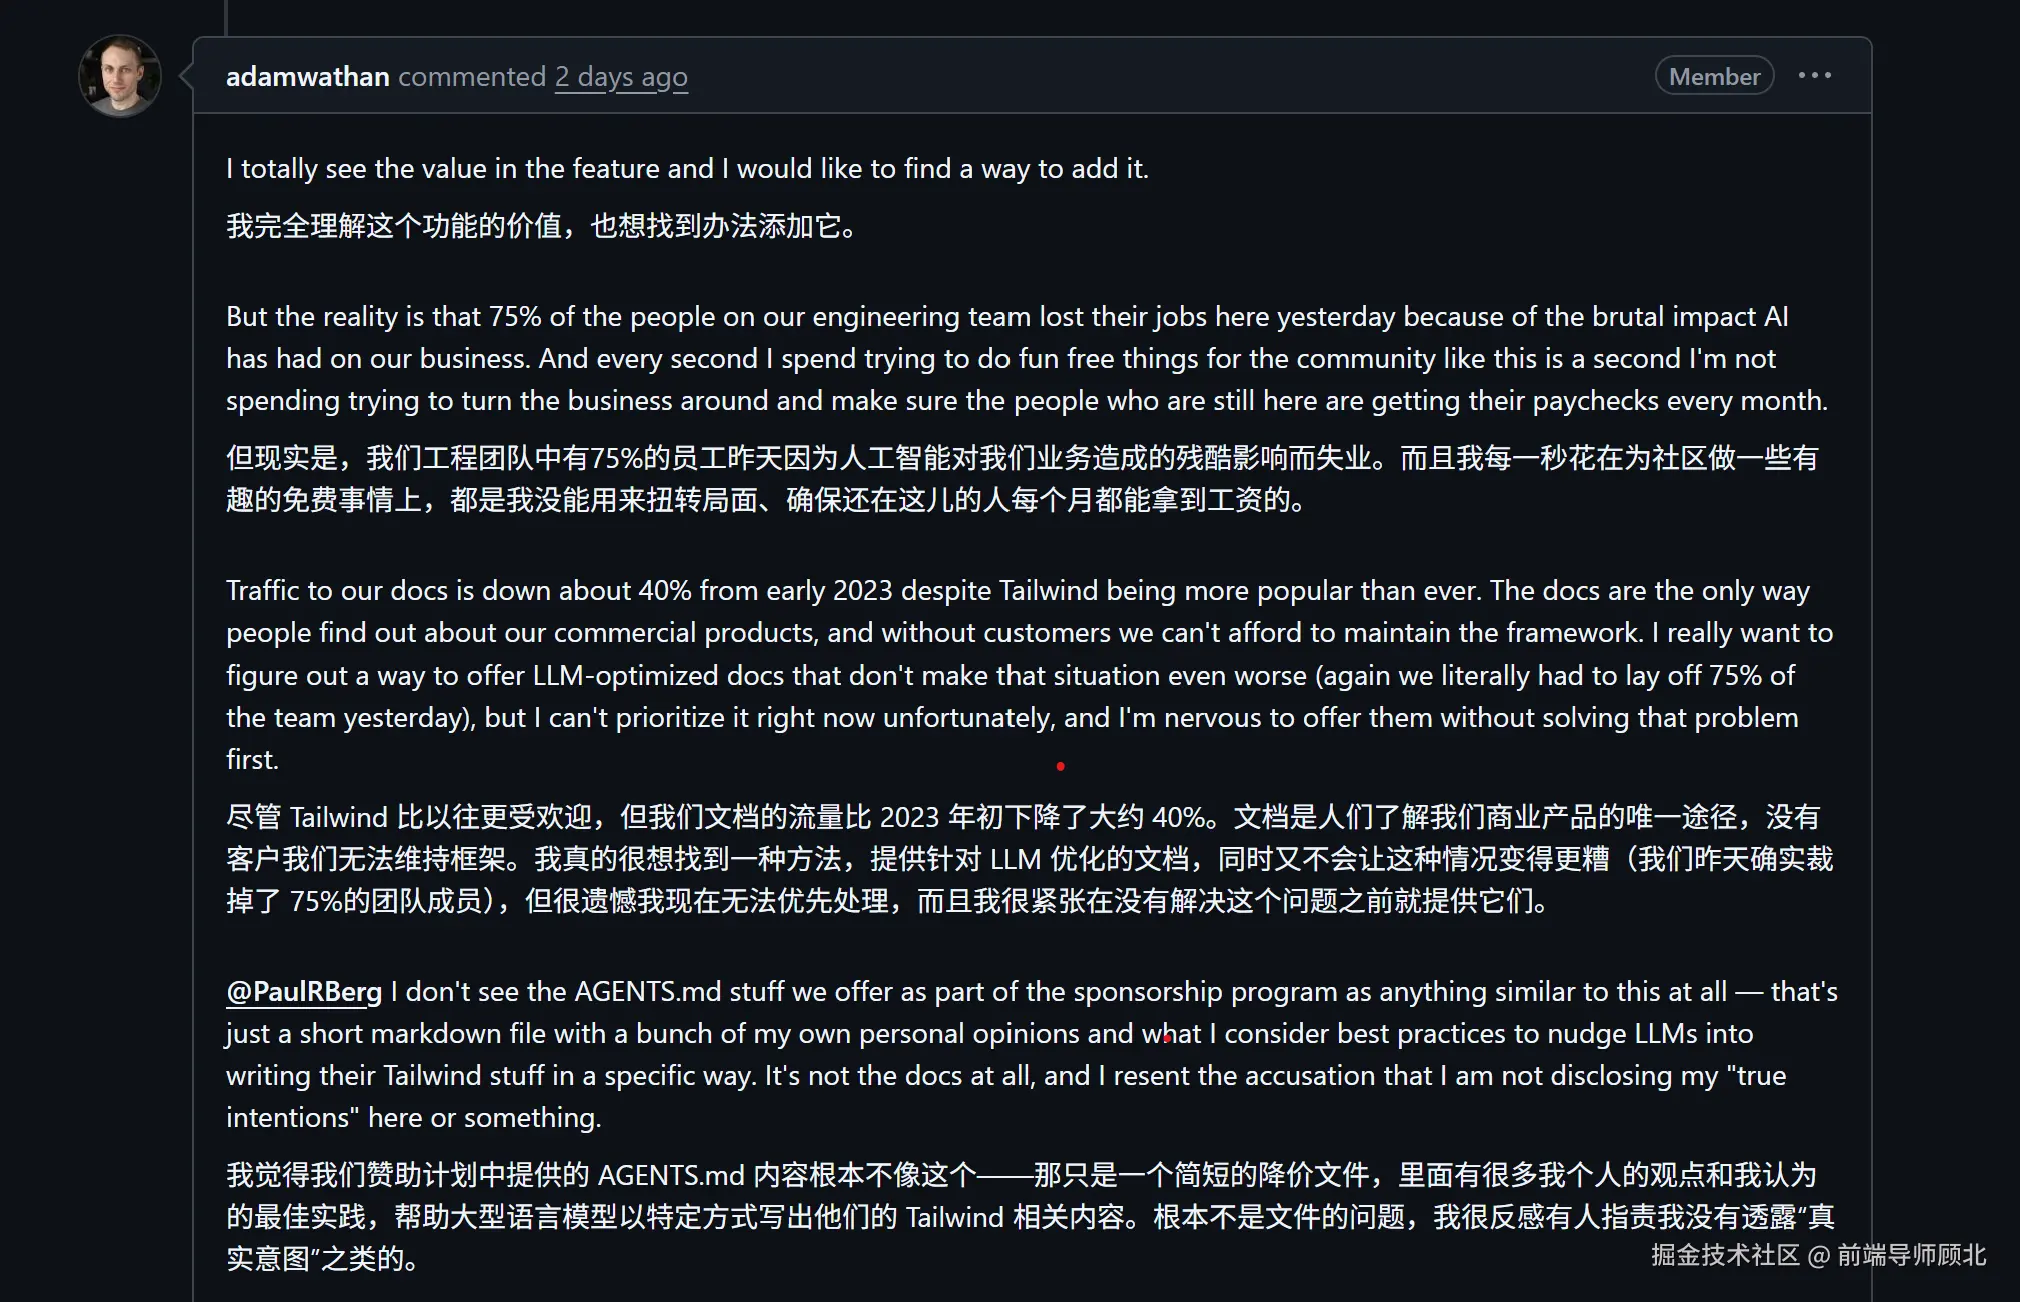Click the comment box caret beside the avatar
This screenshot has width=2020, height=1302.
pos(186,76)
